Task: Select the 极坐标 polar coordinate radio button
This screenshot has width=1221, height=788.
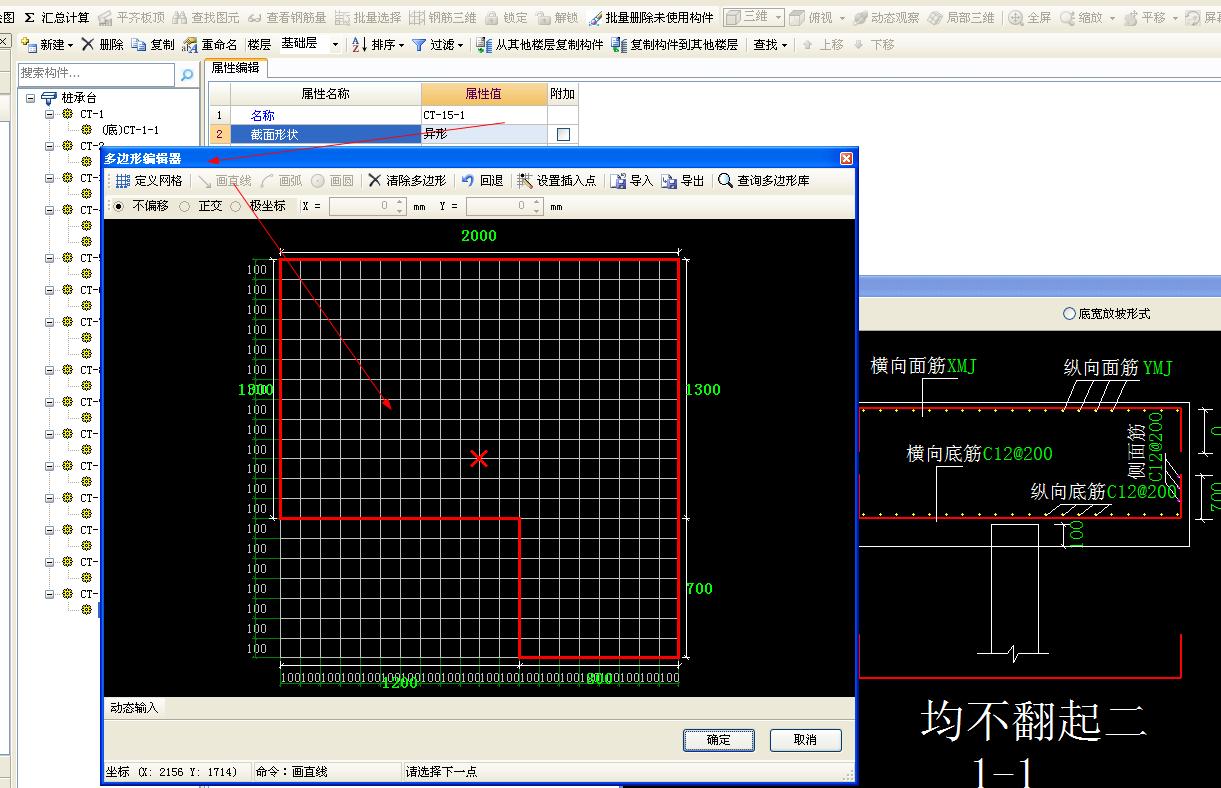Action: click(236, 206)
